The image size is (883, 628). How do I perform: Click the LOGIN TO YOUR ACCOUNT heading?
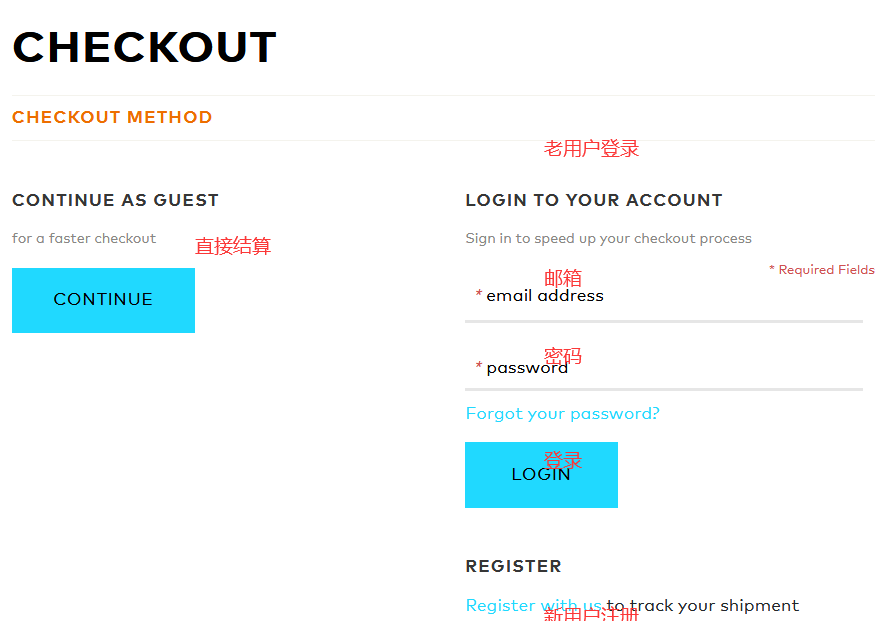pos(593,201)
